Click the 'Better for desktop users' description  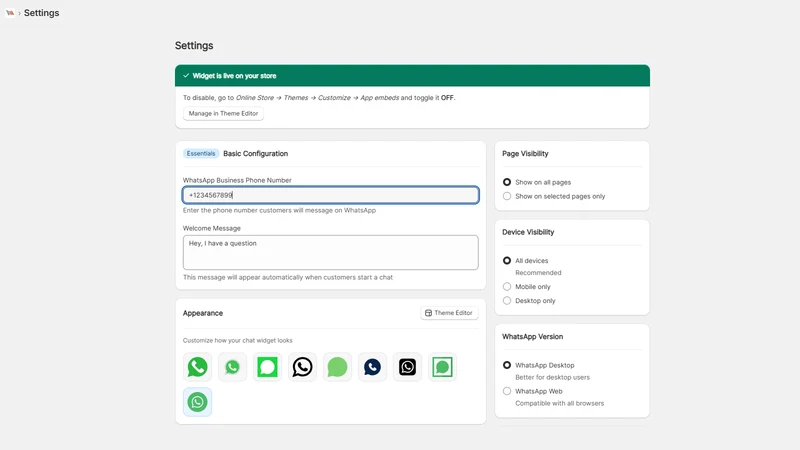tap(553, 378)
